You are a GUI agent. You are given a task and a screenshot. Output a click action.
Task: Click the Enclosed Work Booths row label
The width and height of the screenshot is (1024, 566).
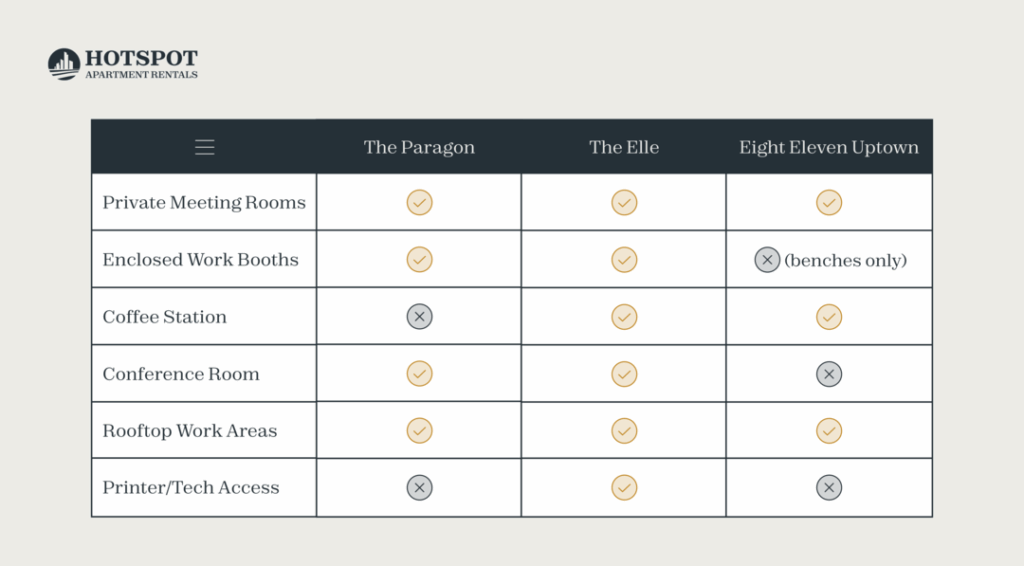click(x=200, y=260)
